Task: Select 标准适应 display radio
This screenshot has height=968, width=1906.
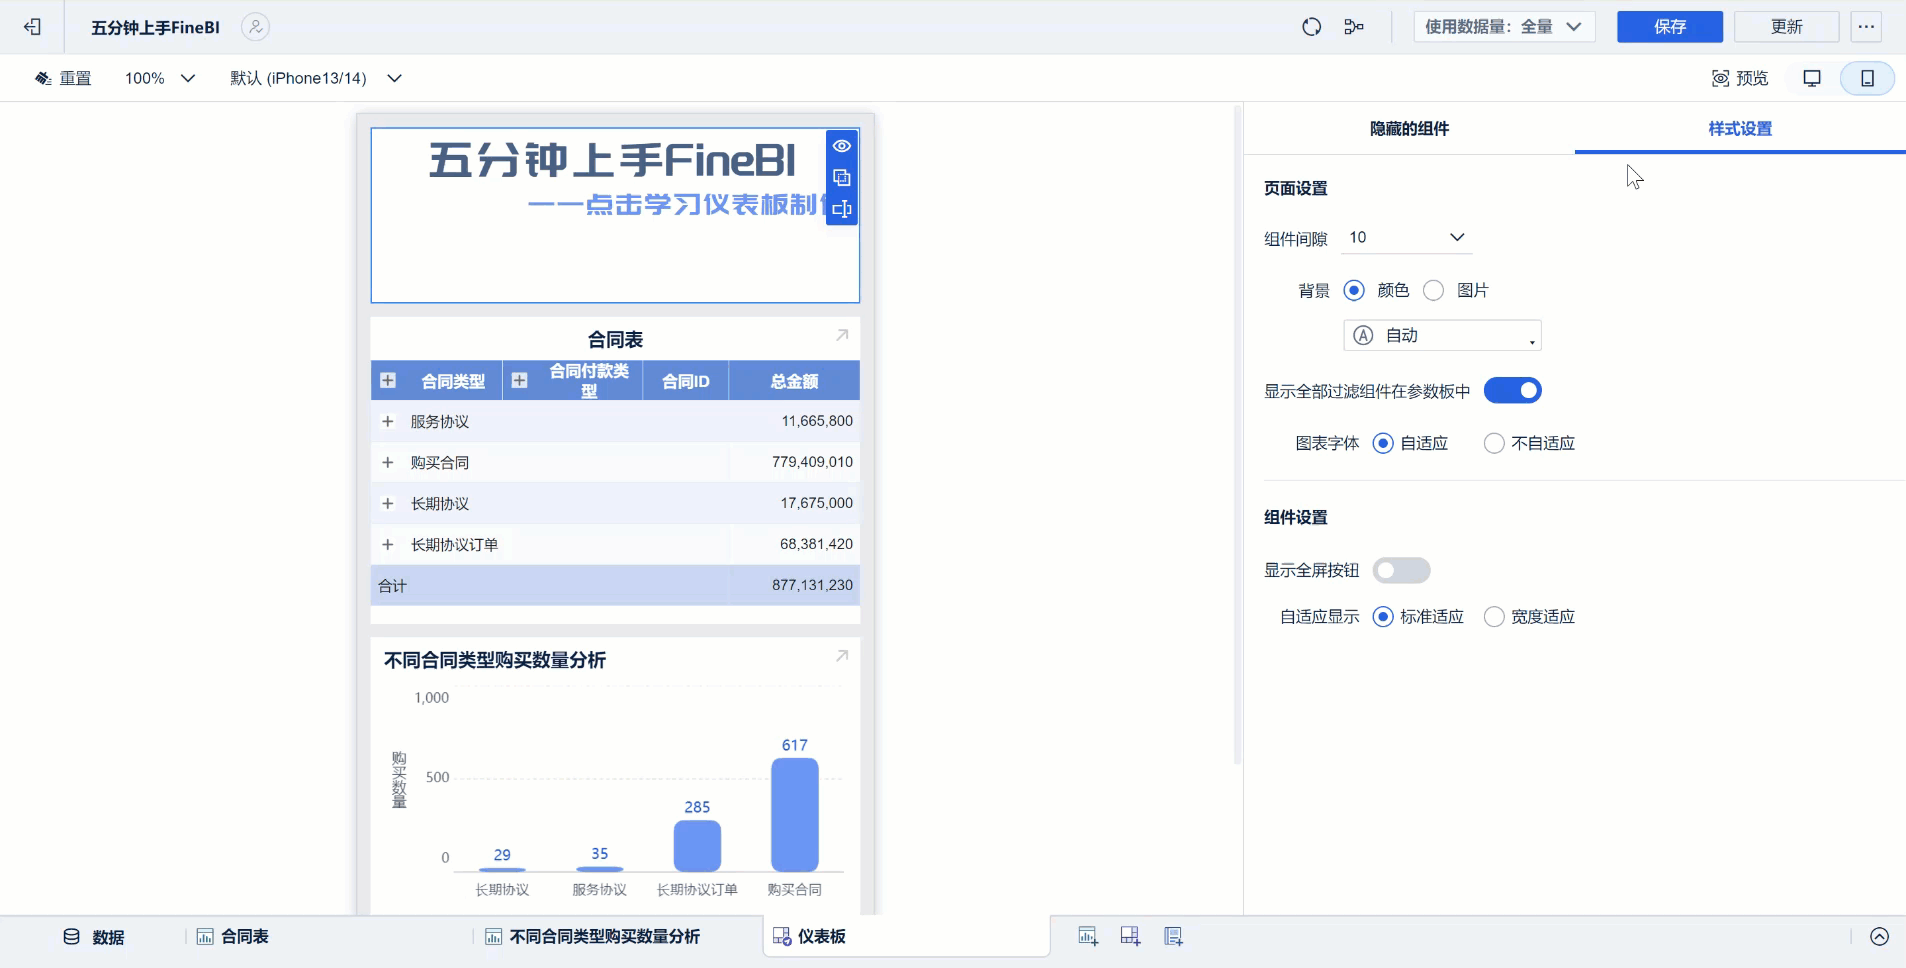Action: 1383,616
